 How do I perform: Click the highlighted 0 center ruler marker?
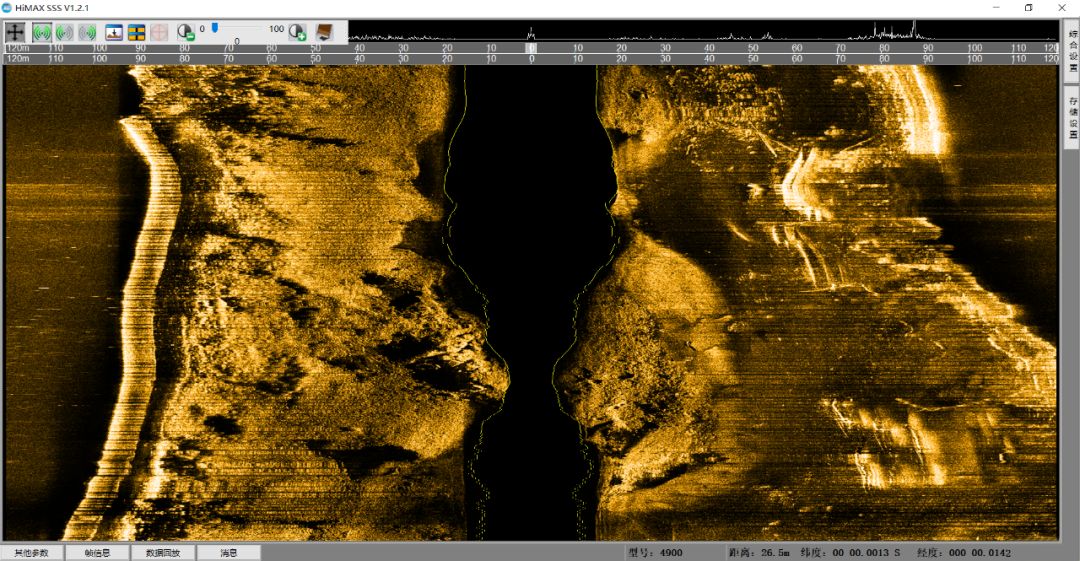coord(531,48)
